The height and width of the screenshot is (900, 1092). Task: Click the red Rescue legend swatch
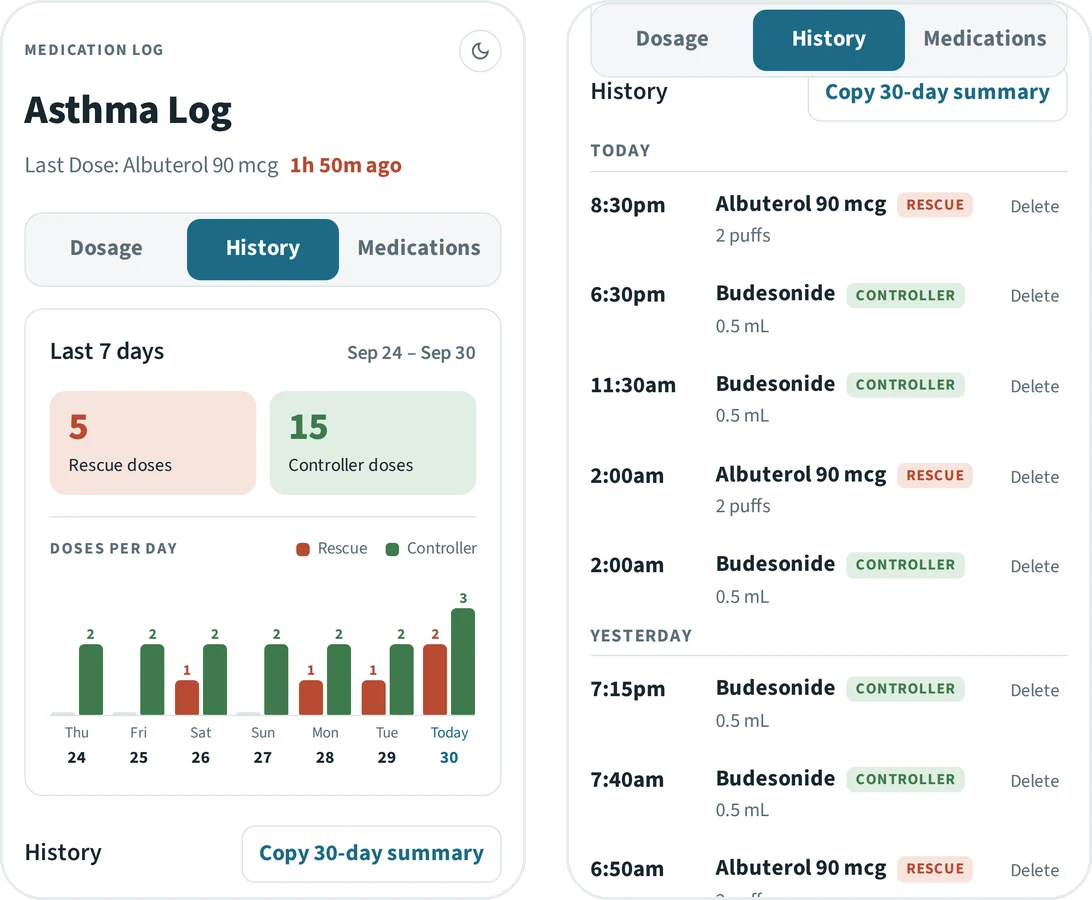pos(303,550)
